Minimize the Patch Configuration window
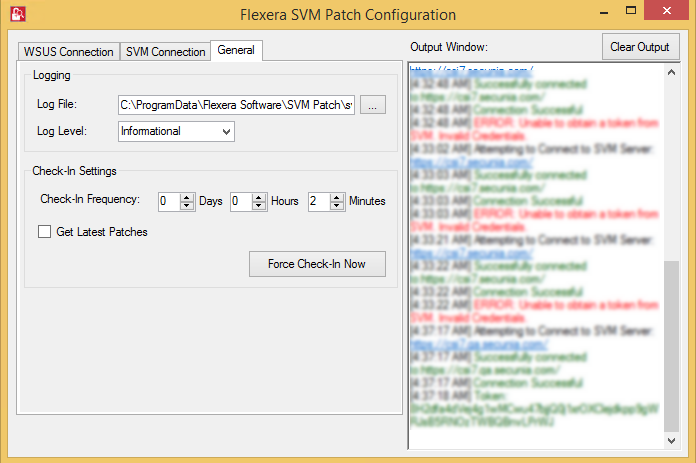Viewport: 696px width, 463px height. point(604,12)
